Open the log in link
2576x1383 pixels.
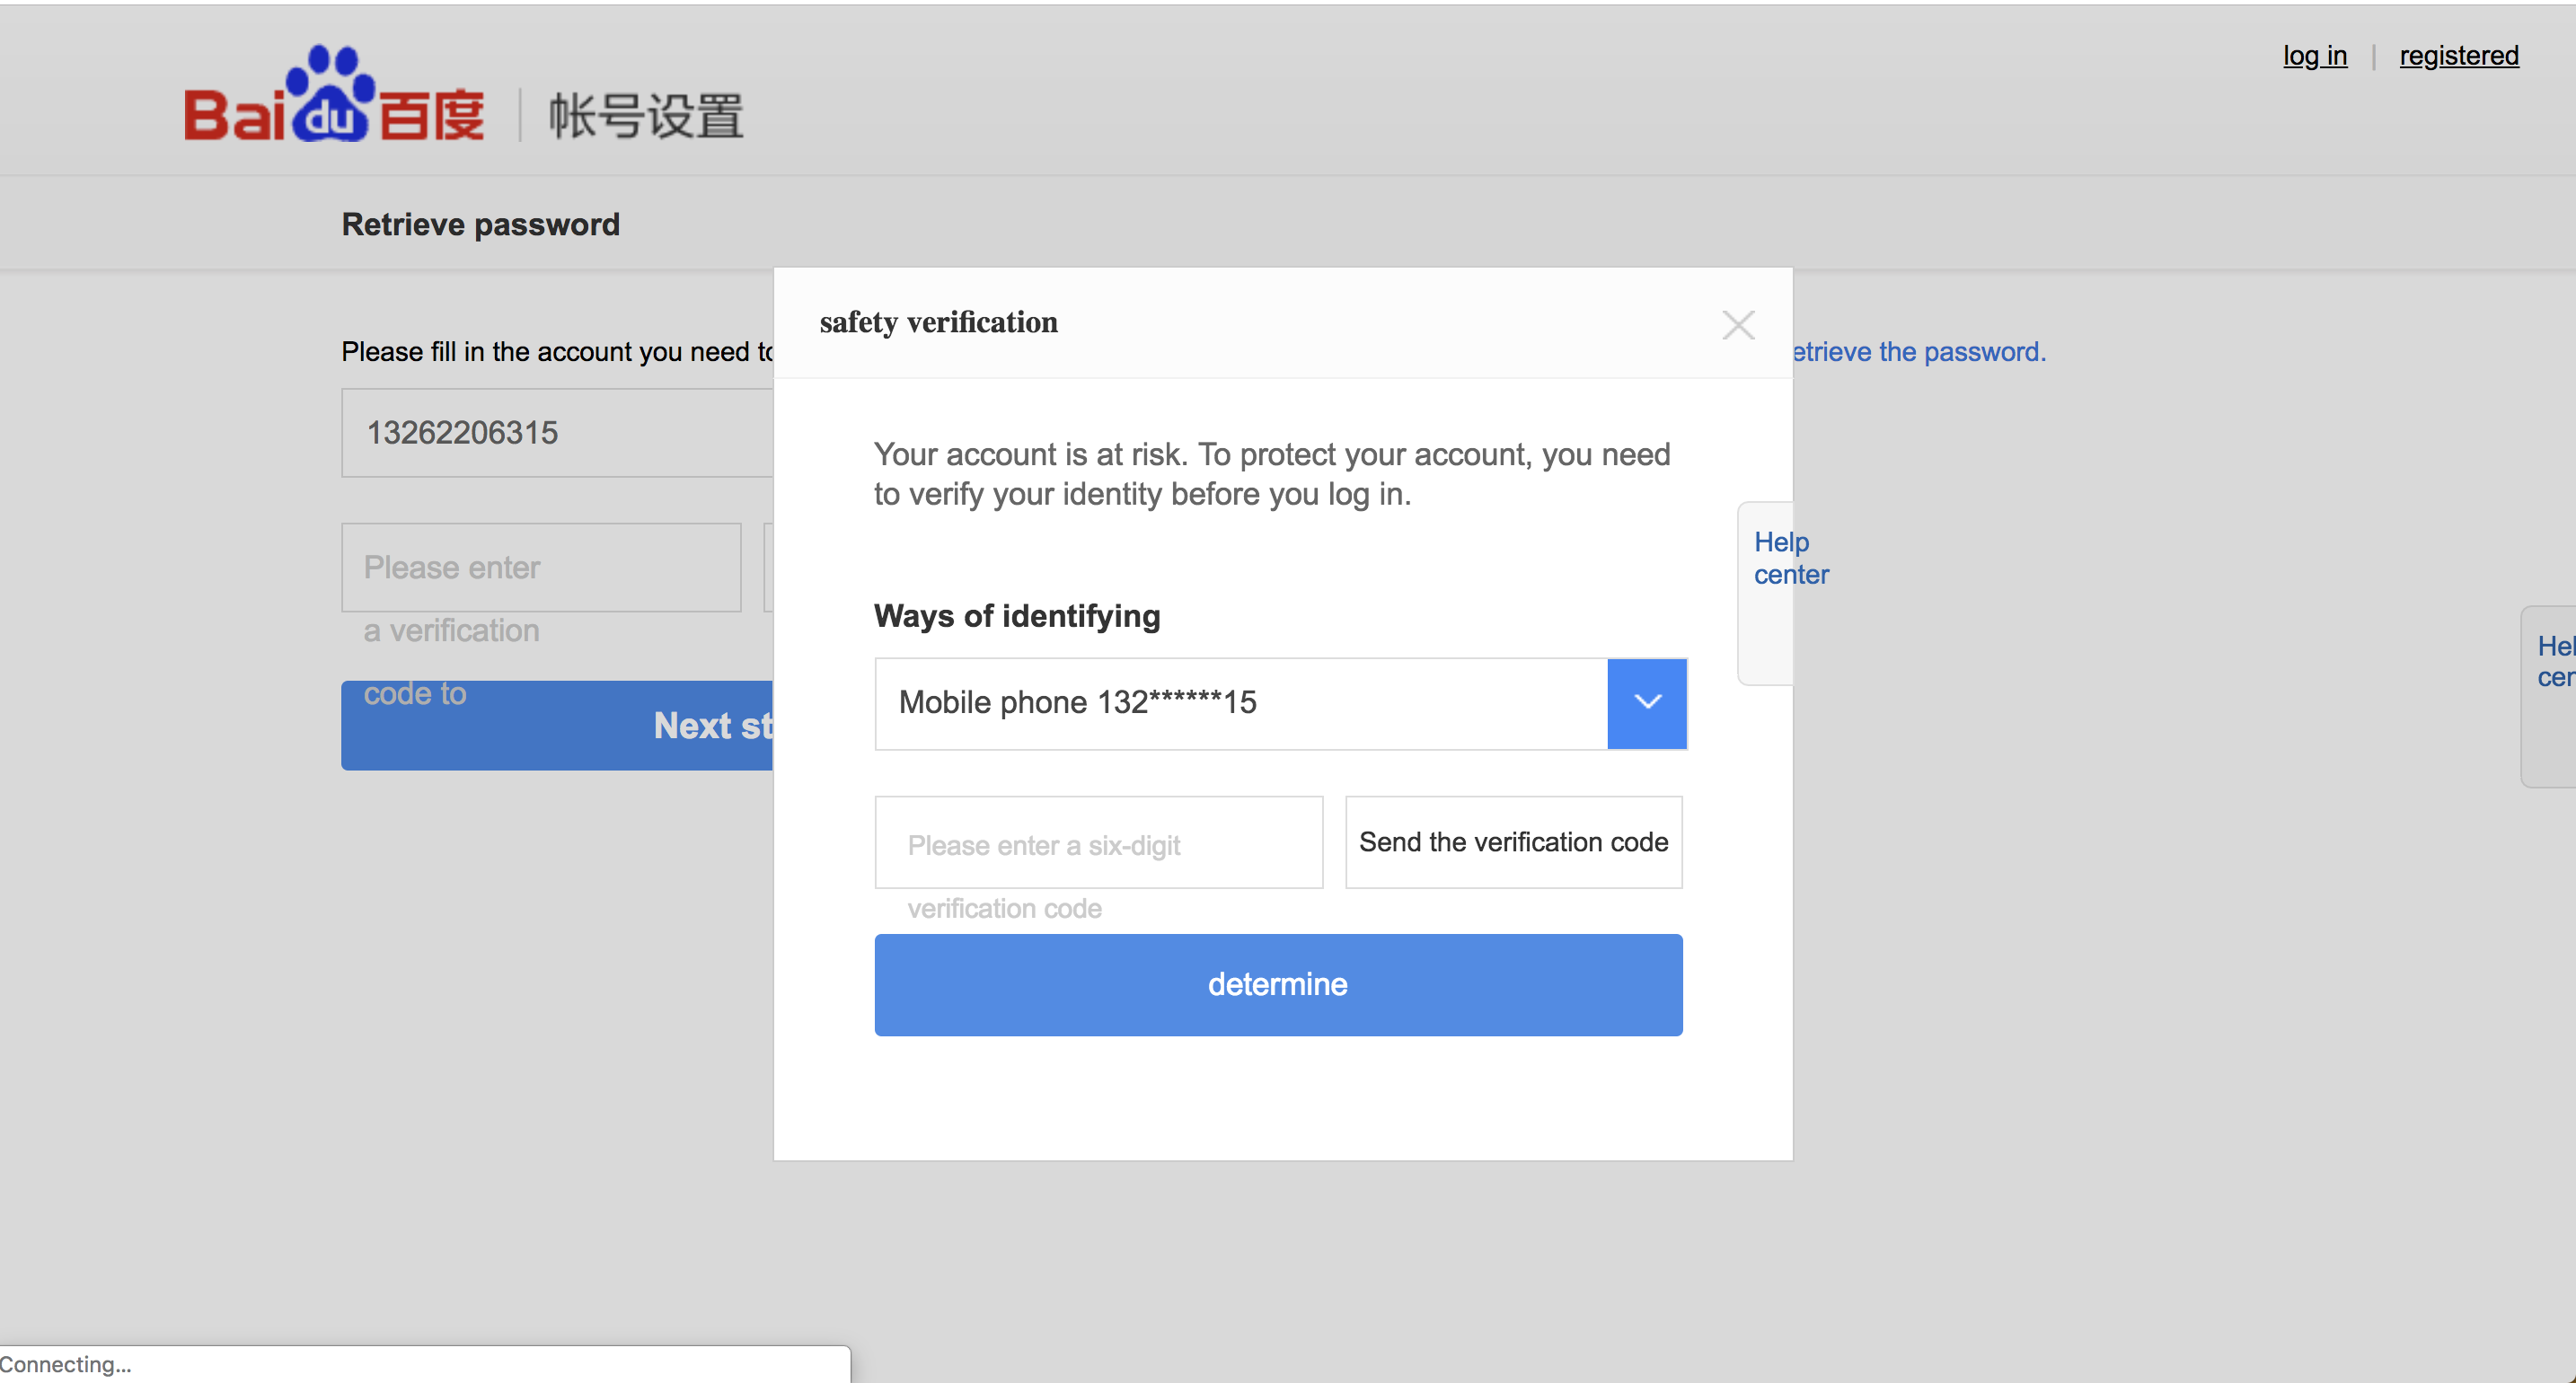point(2314,56)
